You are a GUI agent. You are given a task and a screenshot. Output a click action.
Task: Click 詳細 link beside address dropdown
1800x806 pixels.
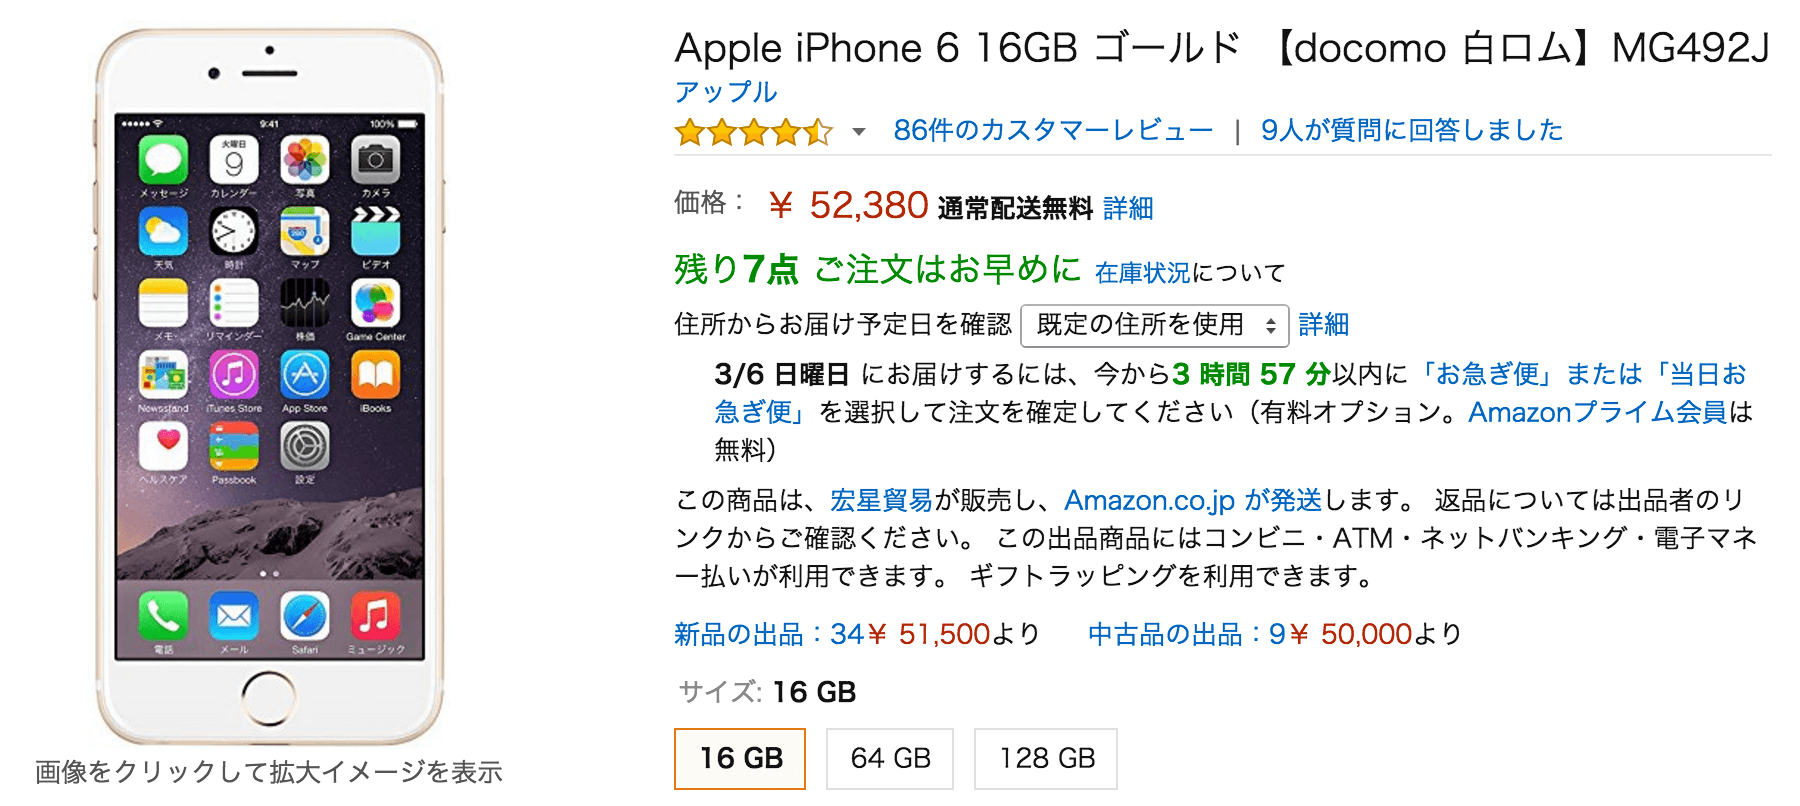tap(1323, 325)
